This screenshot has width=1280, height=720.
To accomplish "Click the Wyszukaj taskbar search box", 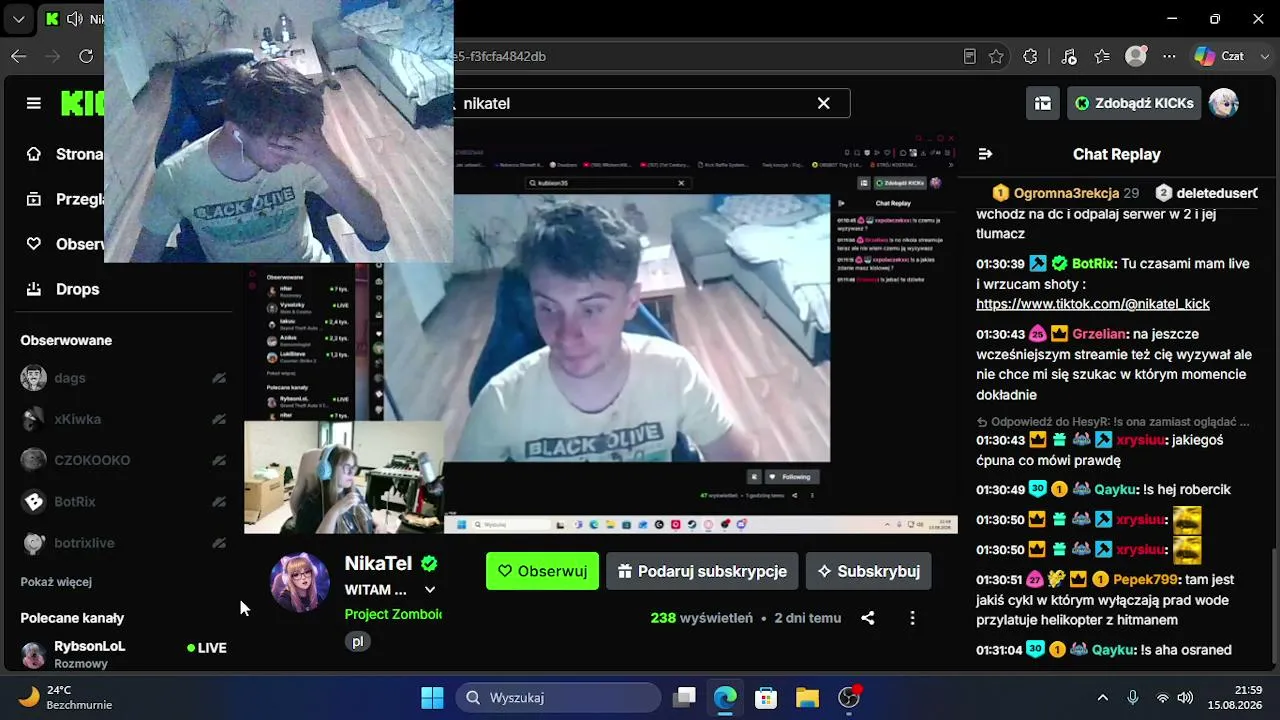I will (x=558, y=697).
